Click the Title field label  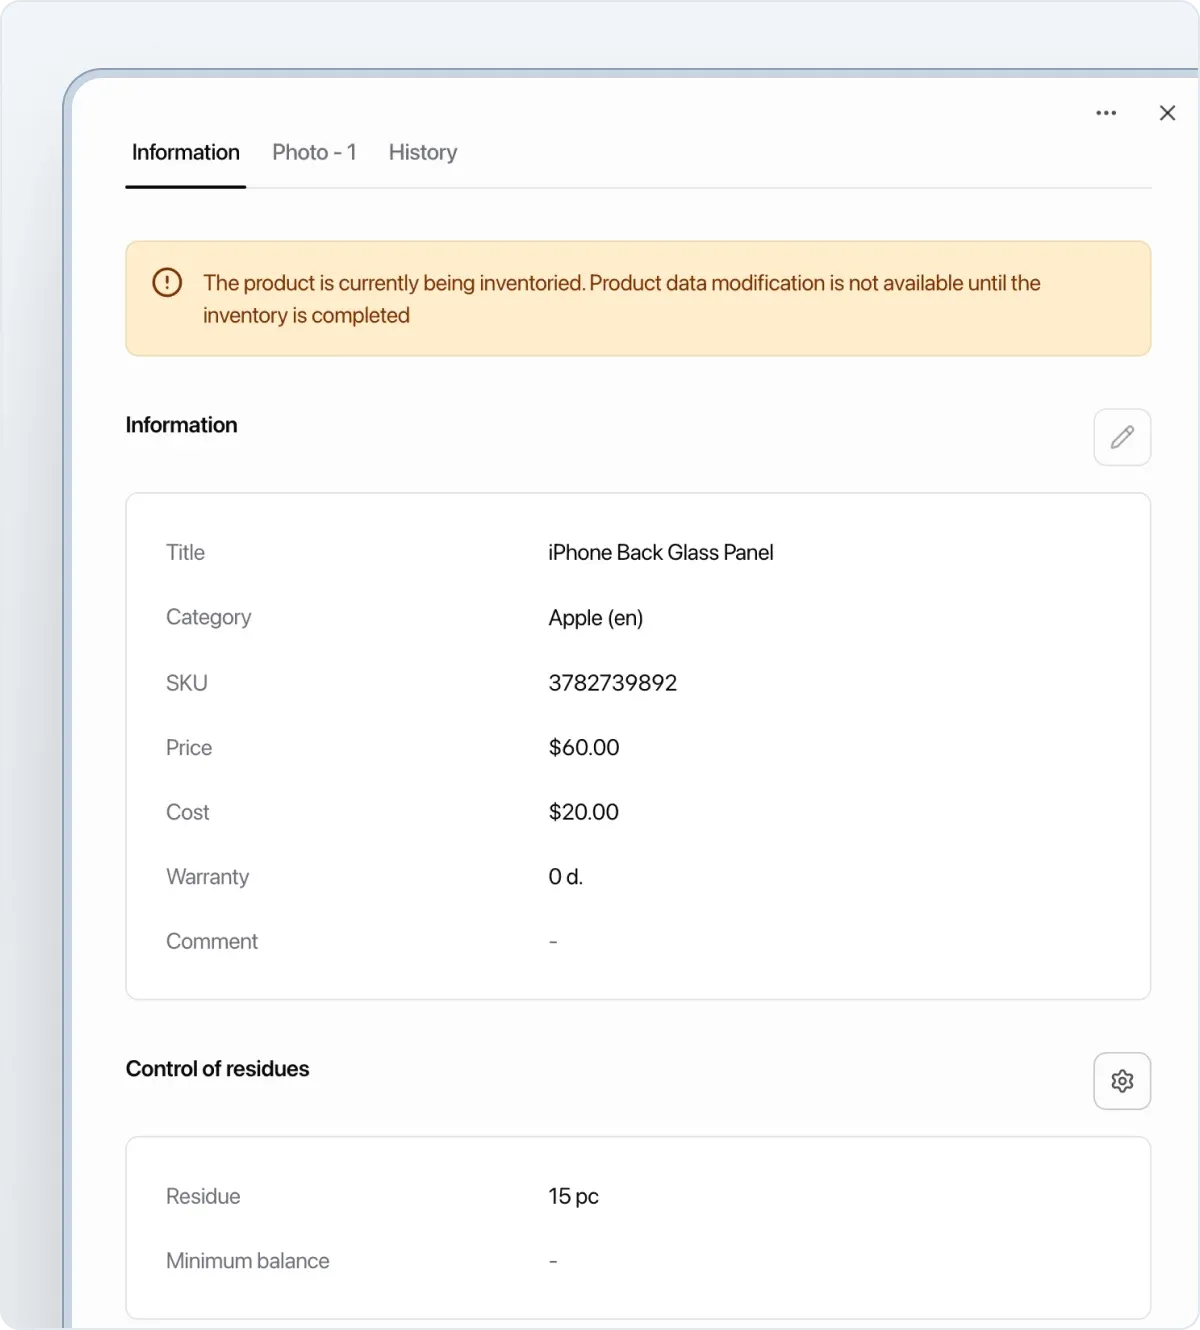185,553
